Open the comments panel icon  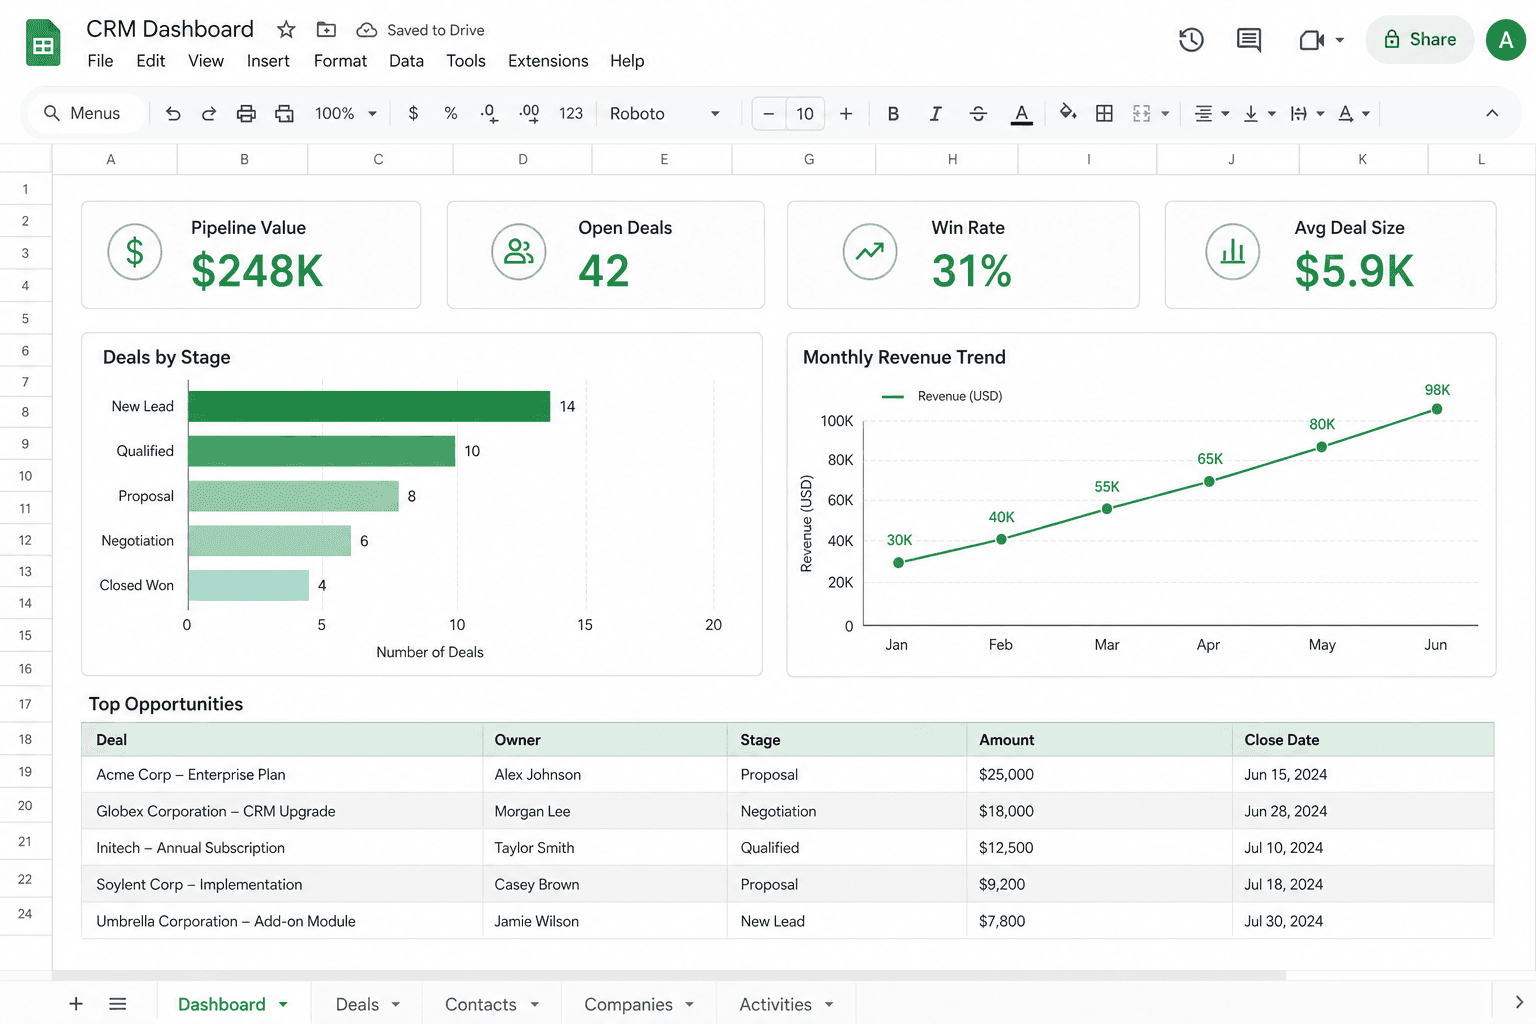pyautogui.click(x=1249, y=40)
